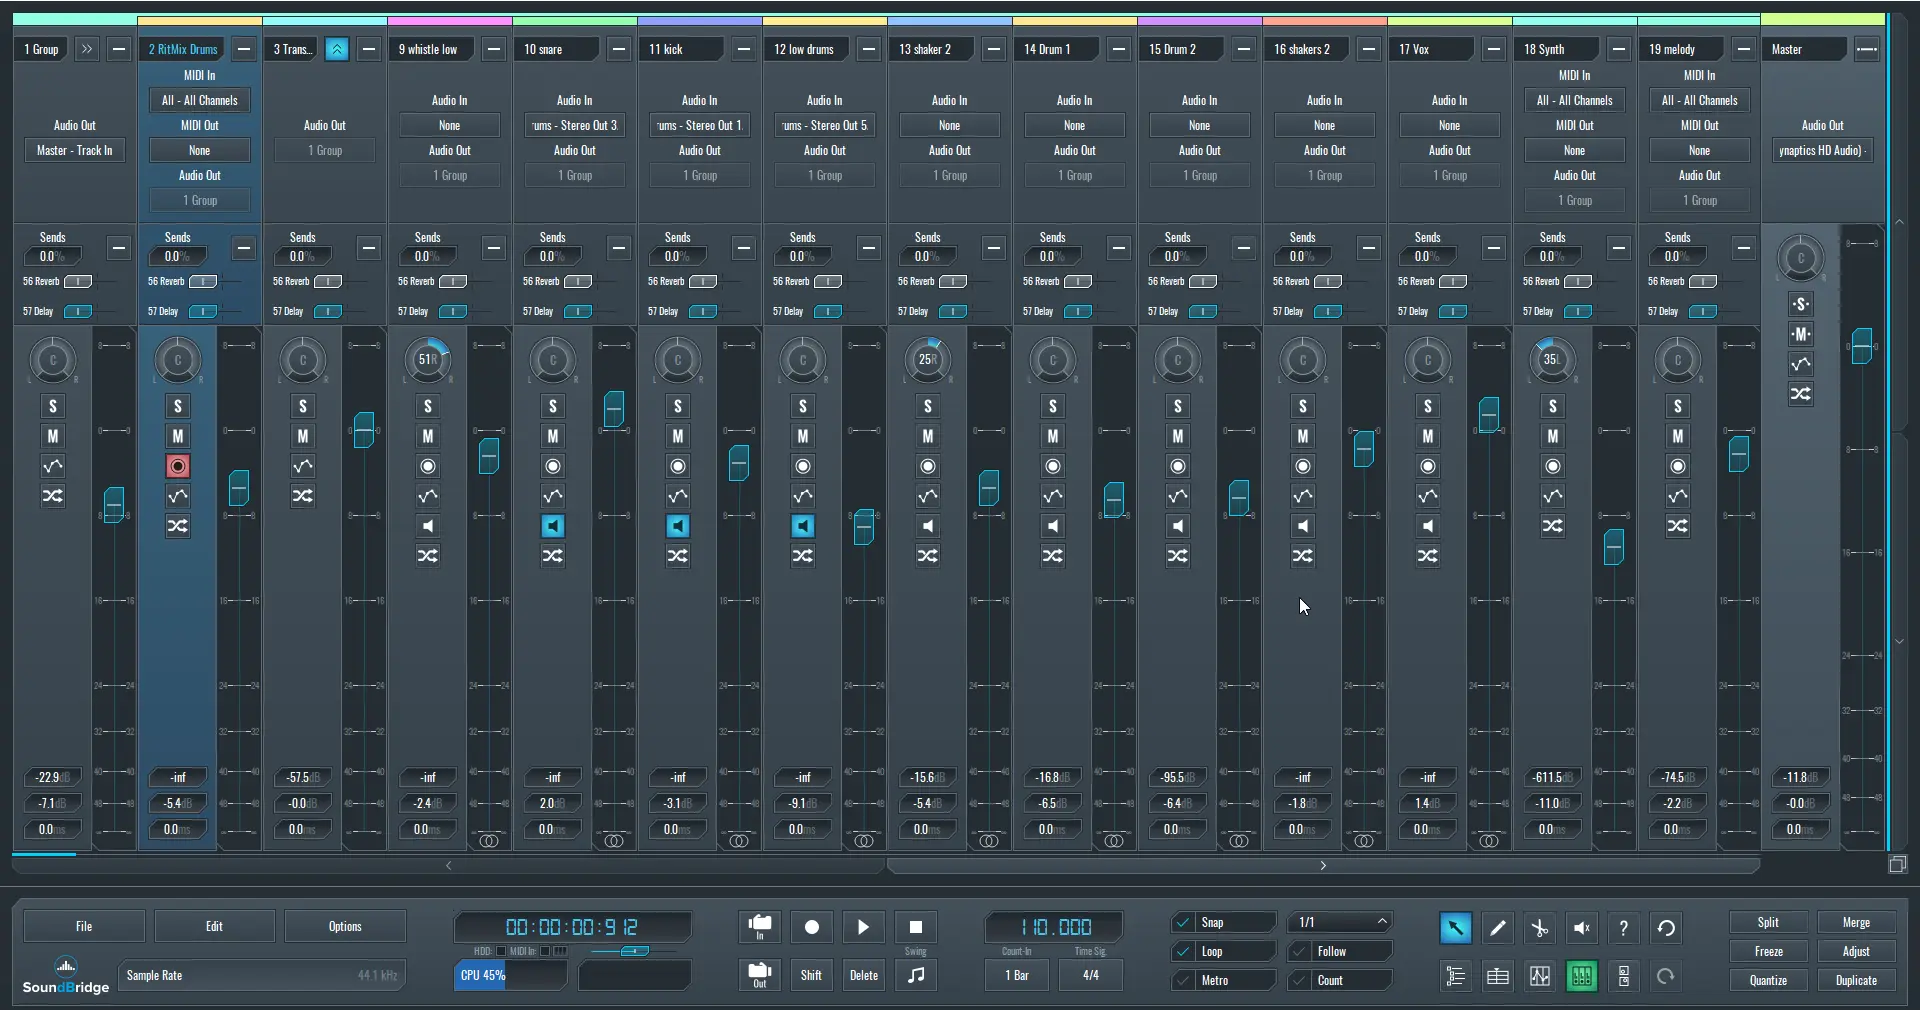Mute the 10 snare channel

click(553, 436)
